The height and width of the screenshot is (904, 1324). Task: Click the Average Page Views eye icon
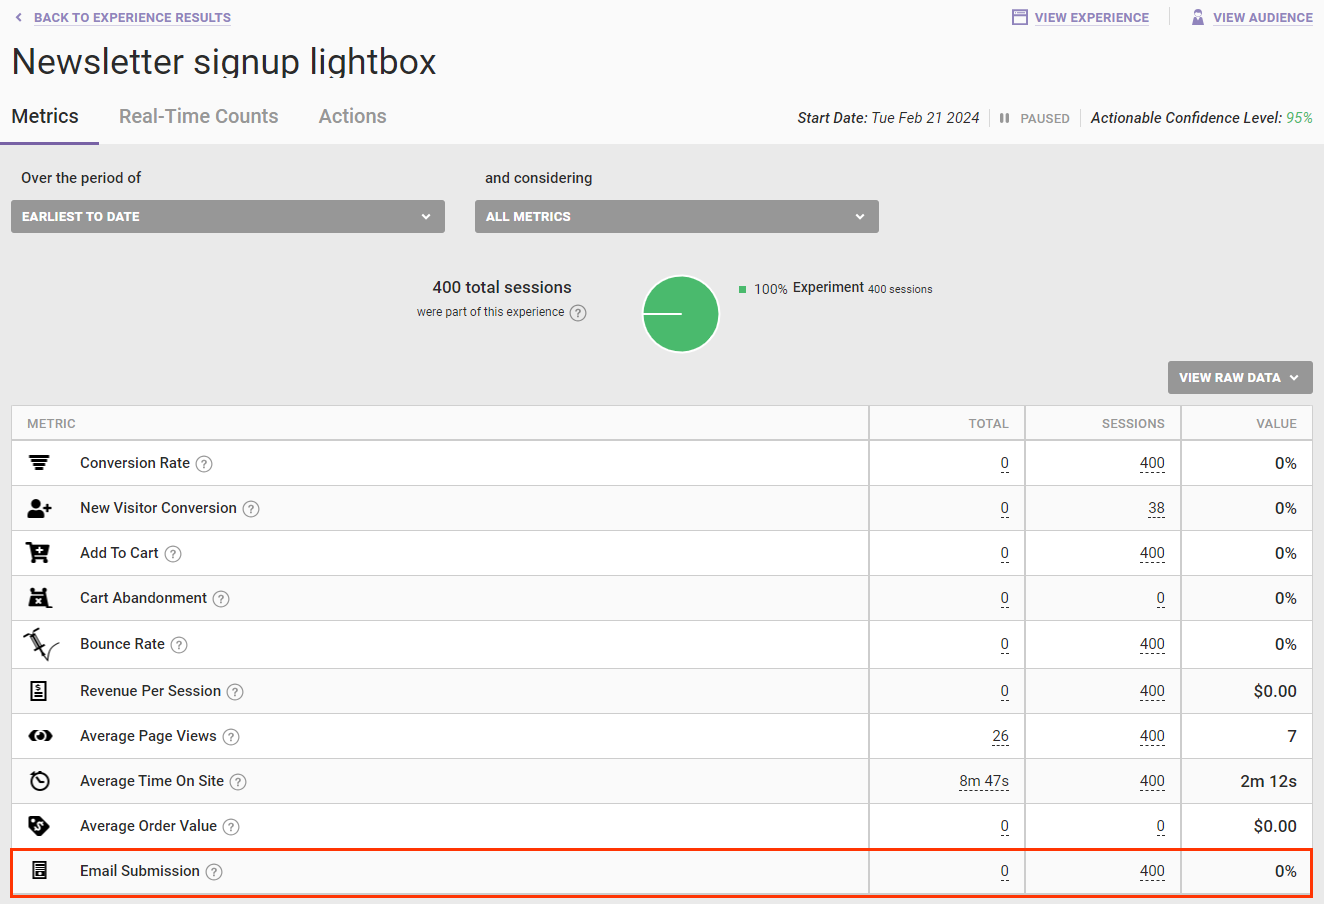click(x=40, y=736)
